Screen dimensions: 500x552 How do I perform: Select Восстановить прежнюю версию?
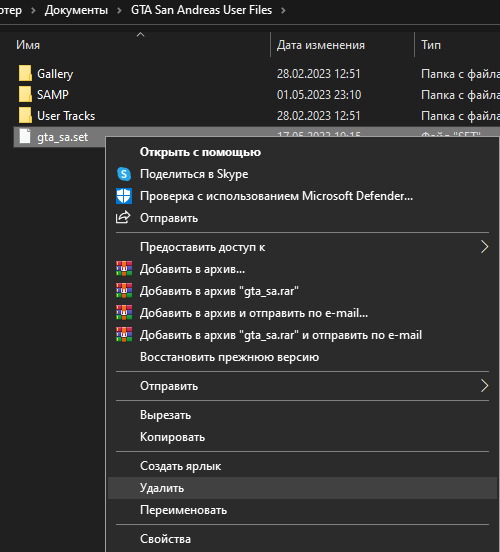[302, 357]
